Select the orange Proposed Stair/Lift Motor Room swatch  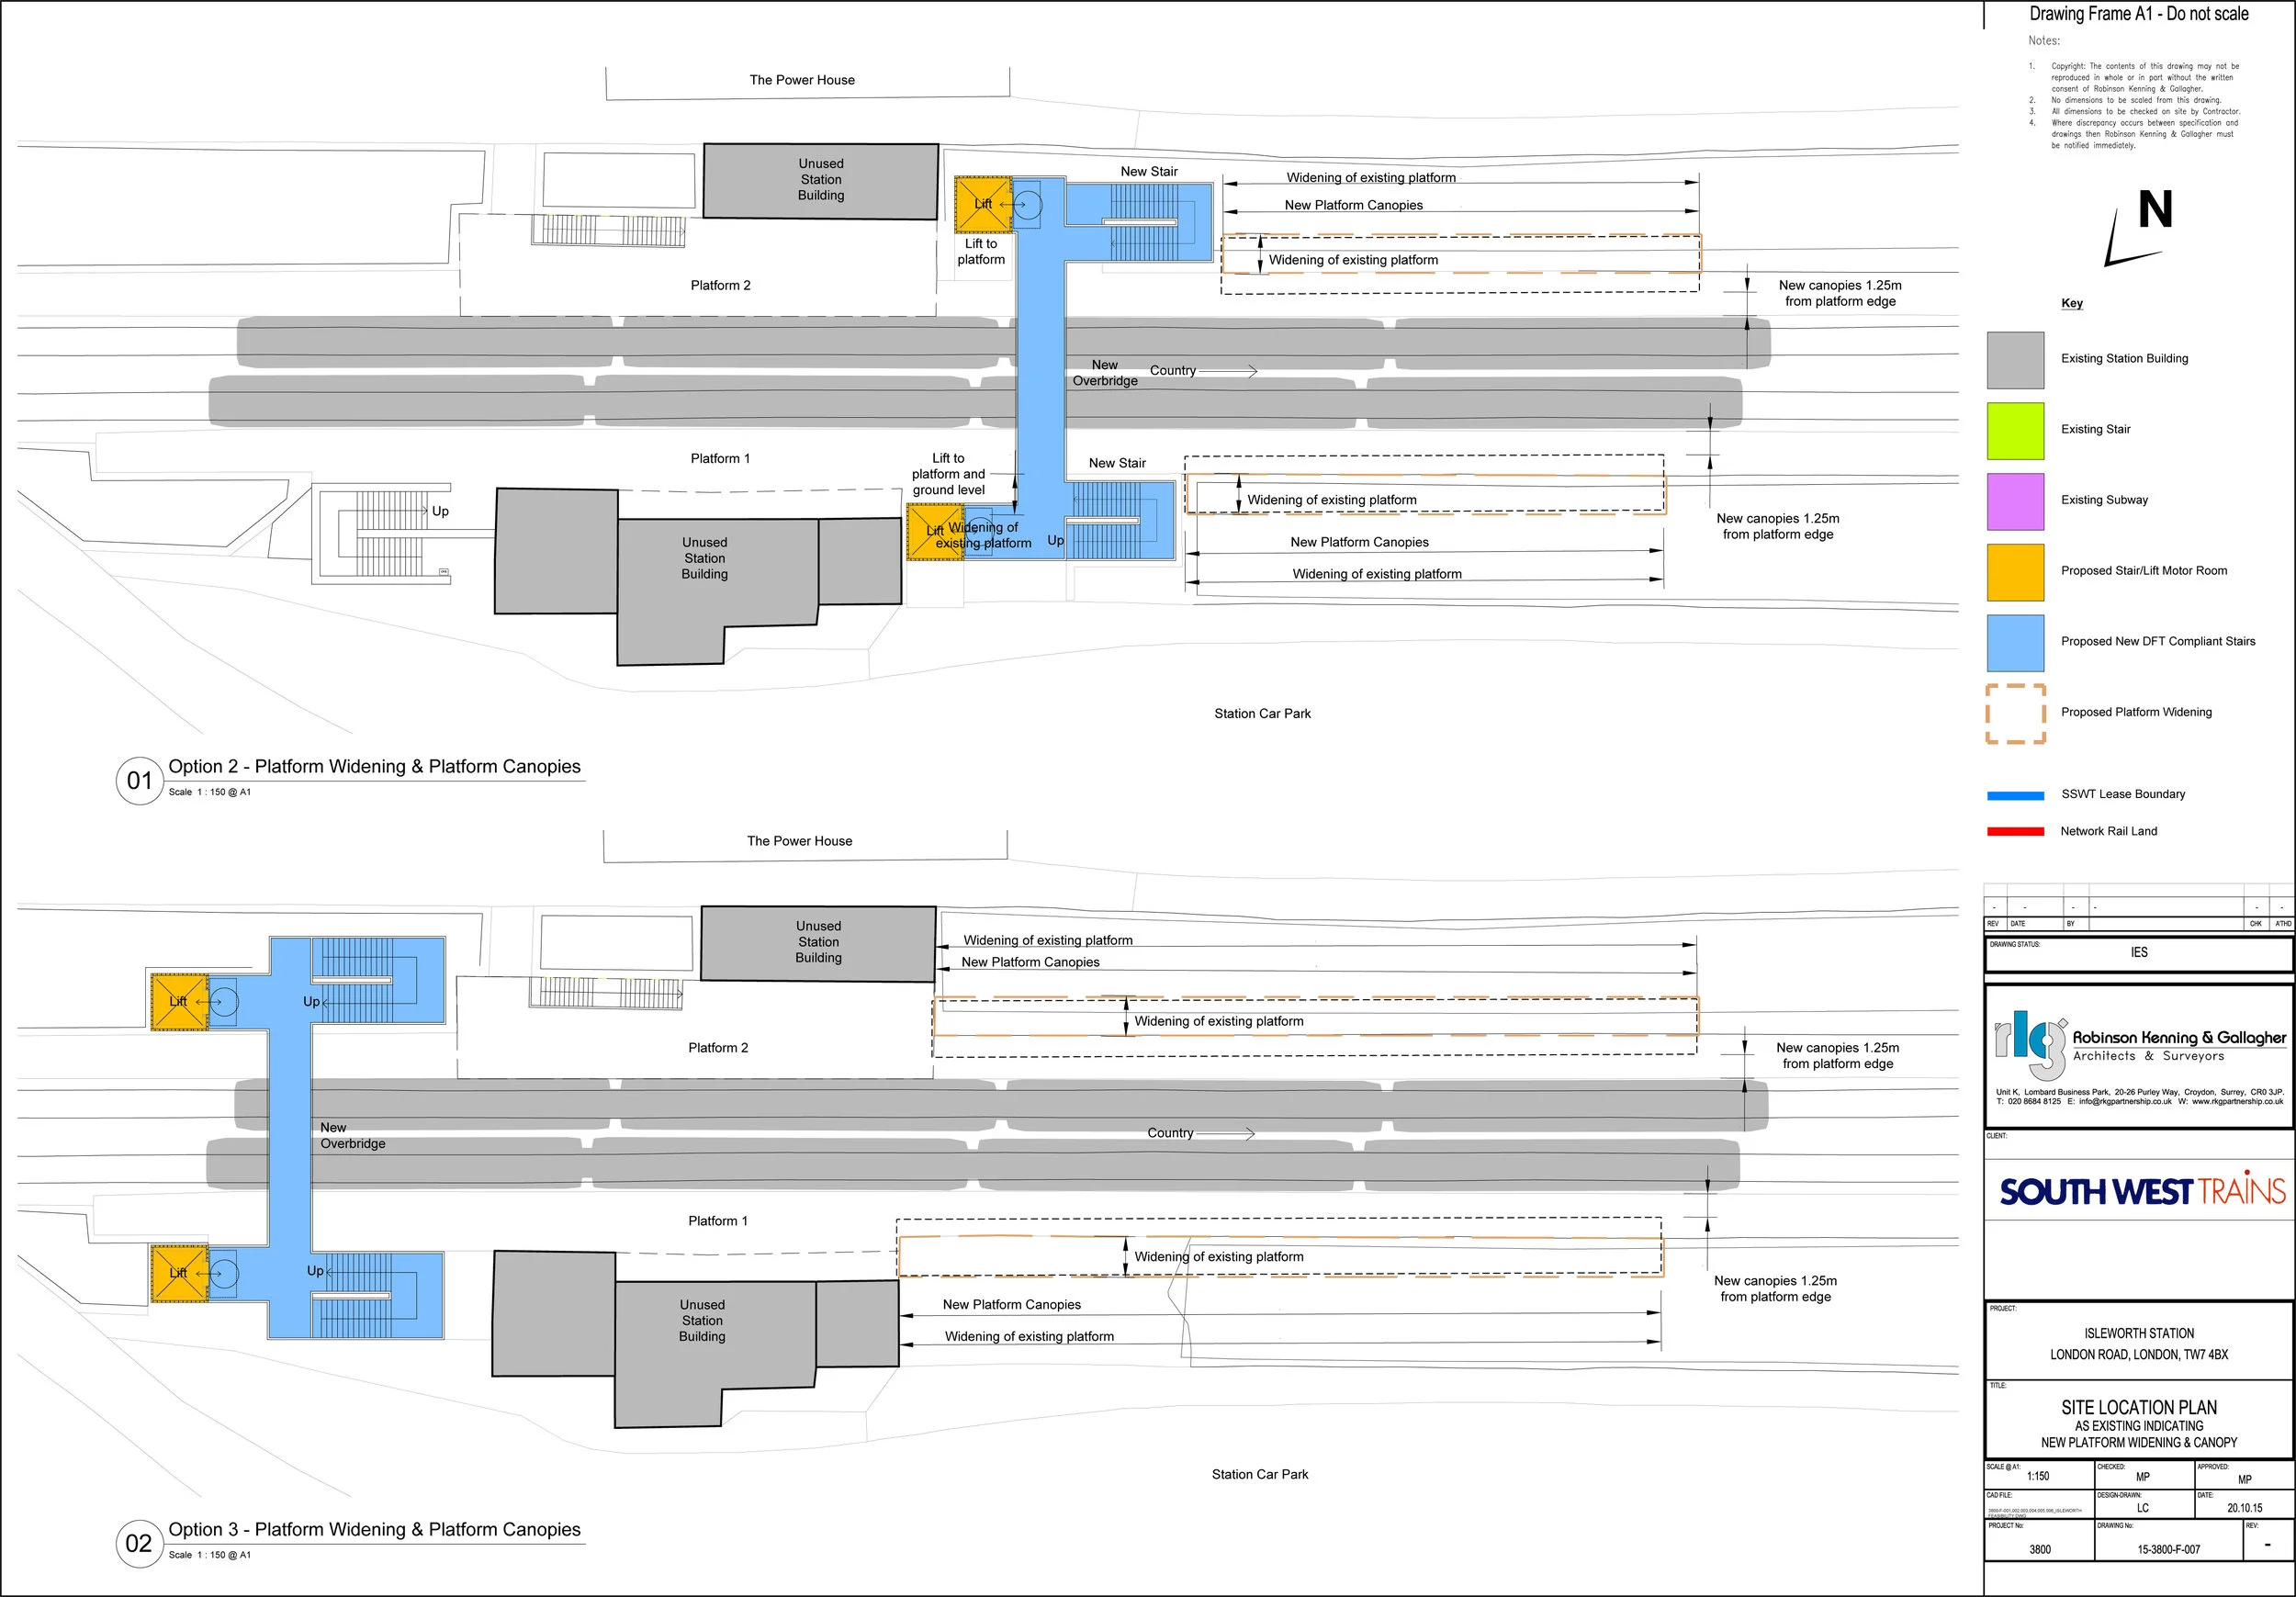2015,572
